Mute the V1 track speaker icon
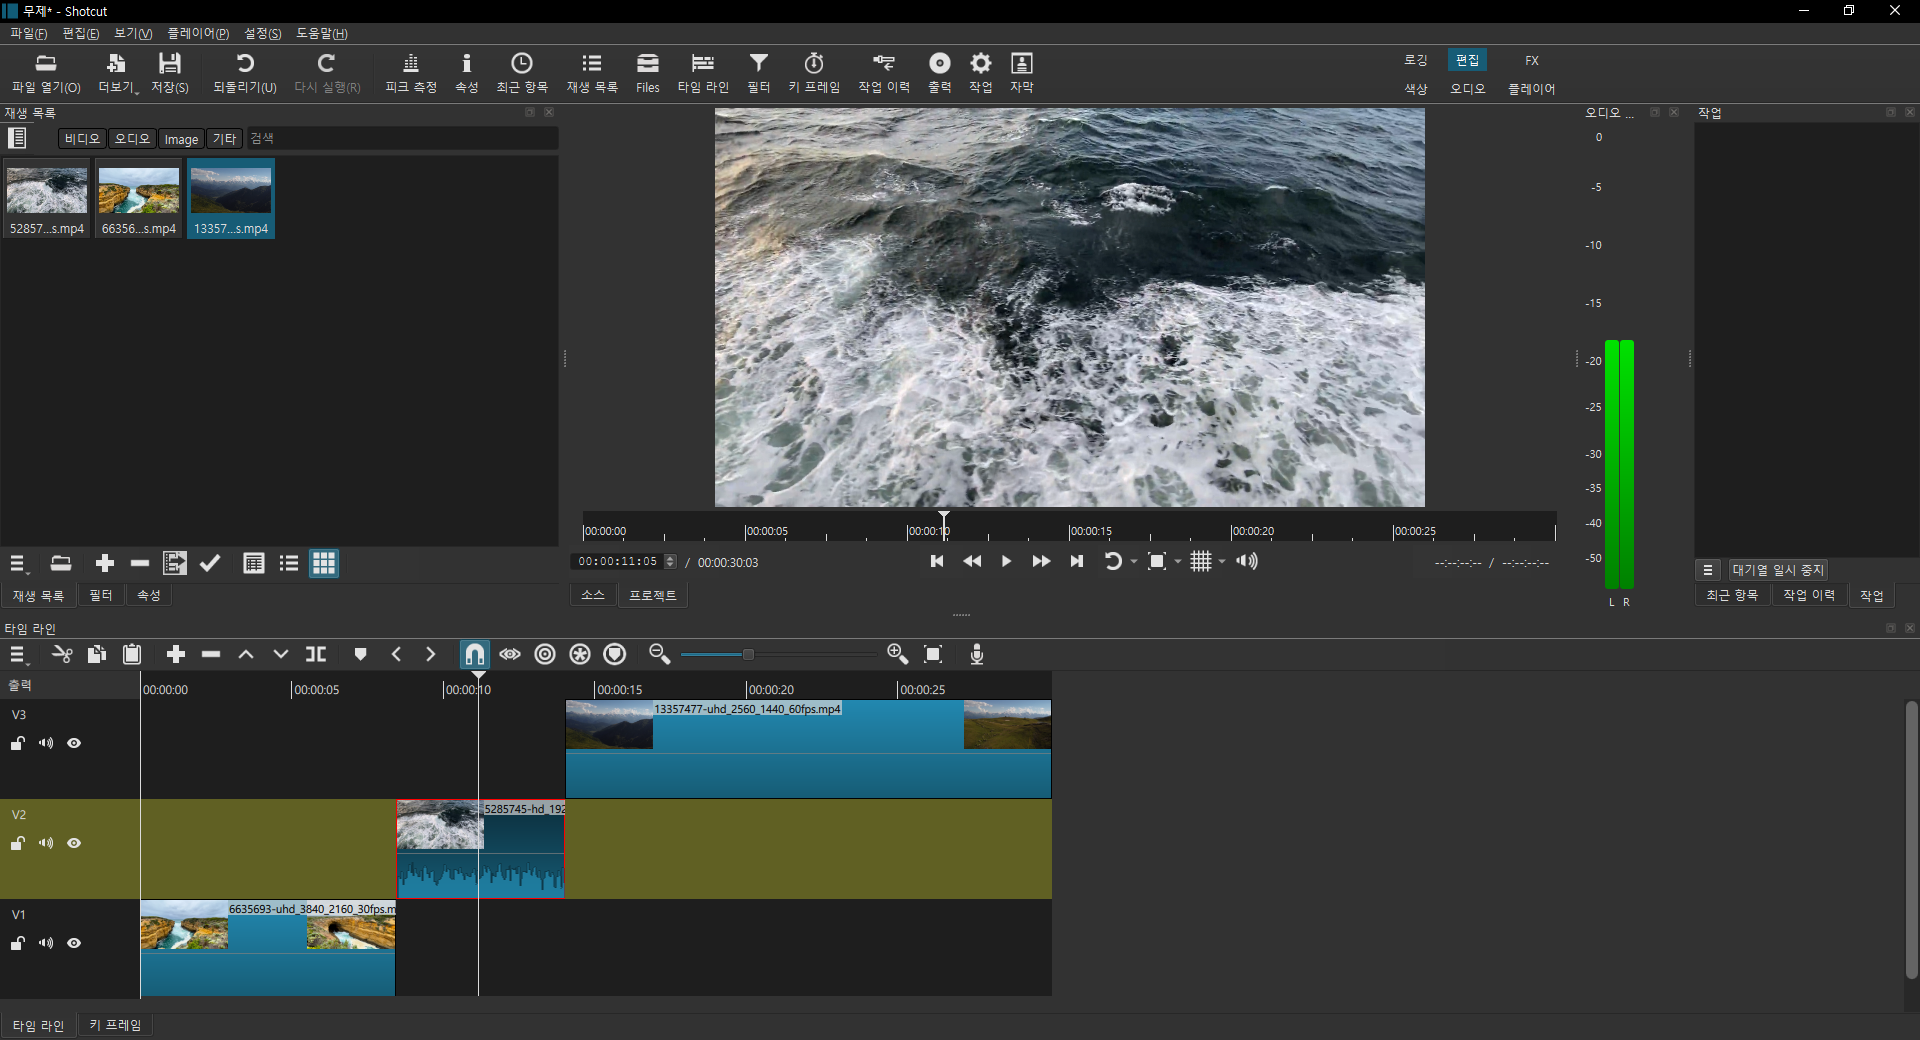Image resolution: width=1920 pixels, height=1040 pixels. point(46,943)
